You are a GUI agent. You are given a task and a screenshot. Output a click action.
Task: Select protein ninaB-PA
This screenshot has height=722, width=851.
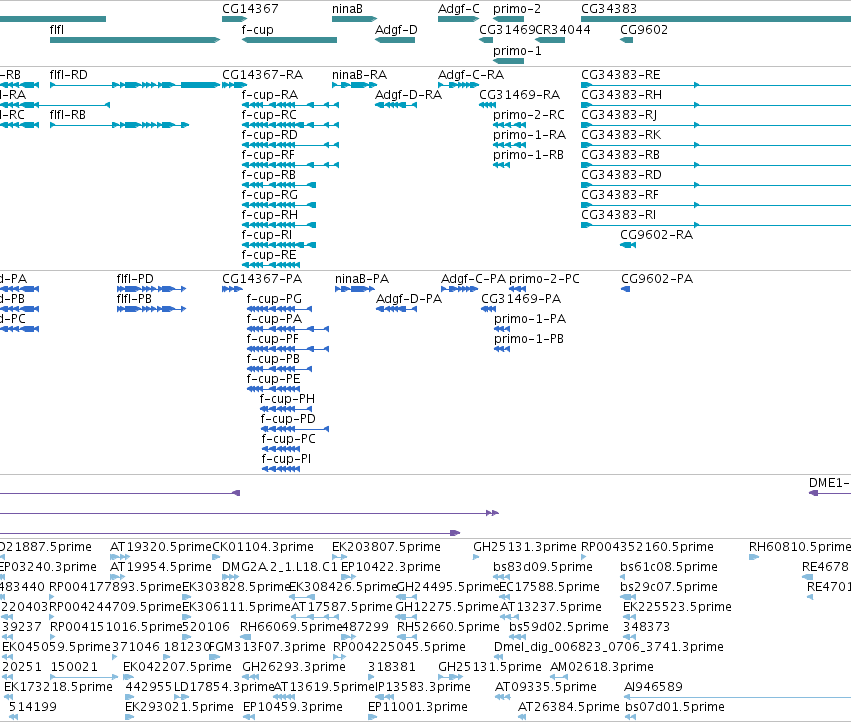pos(362,278)
